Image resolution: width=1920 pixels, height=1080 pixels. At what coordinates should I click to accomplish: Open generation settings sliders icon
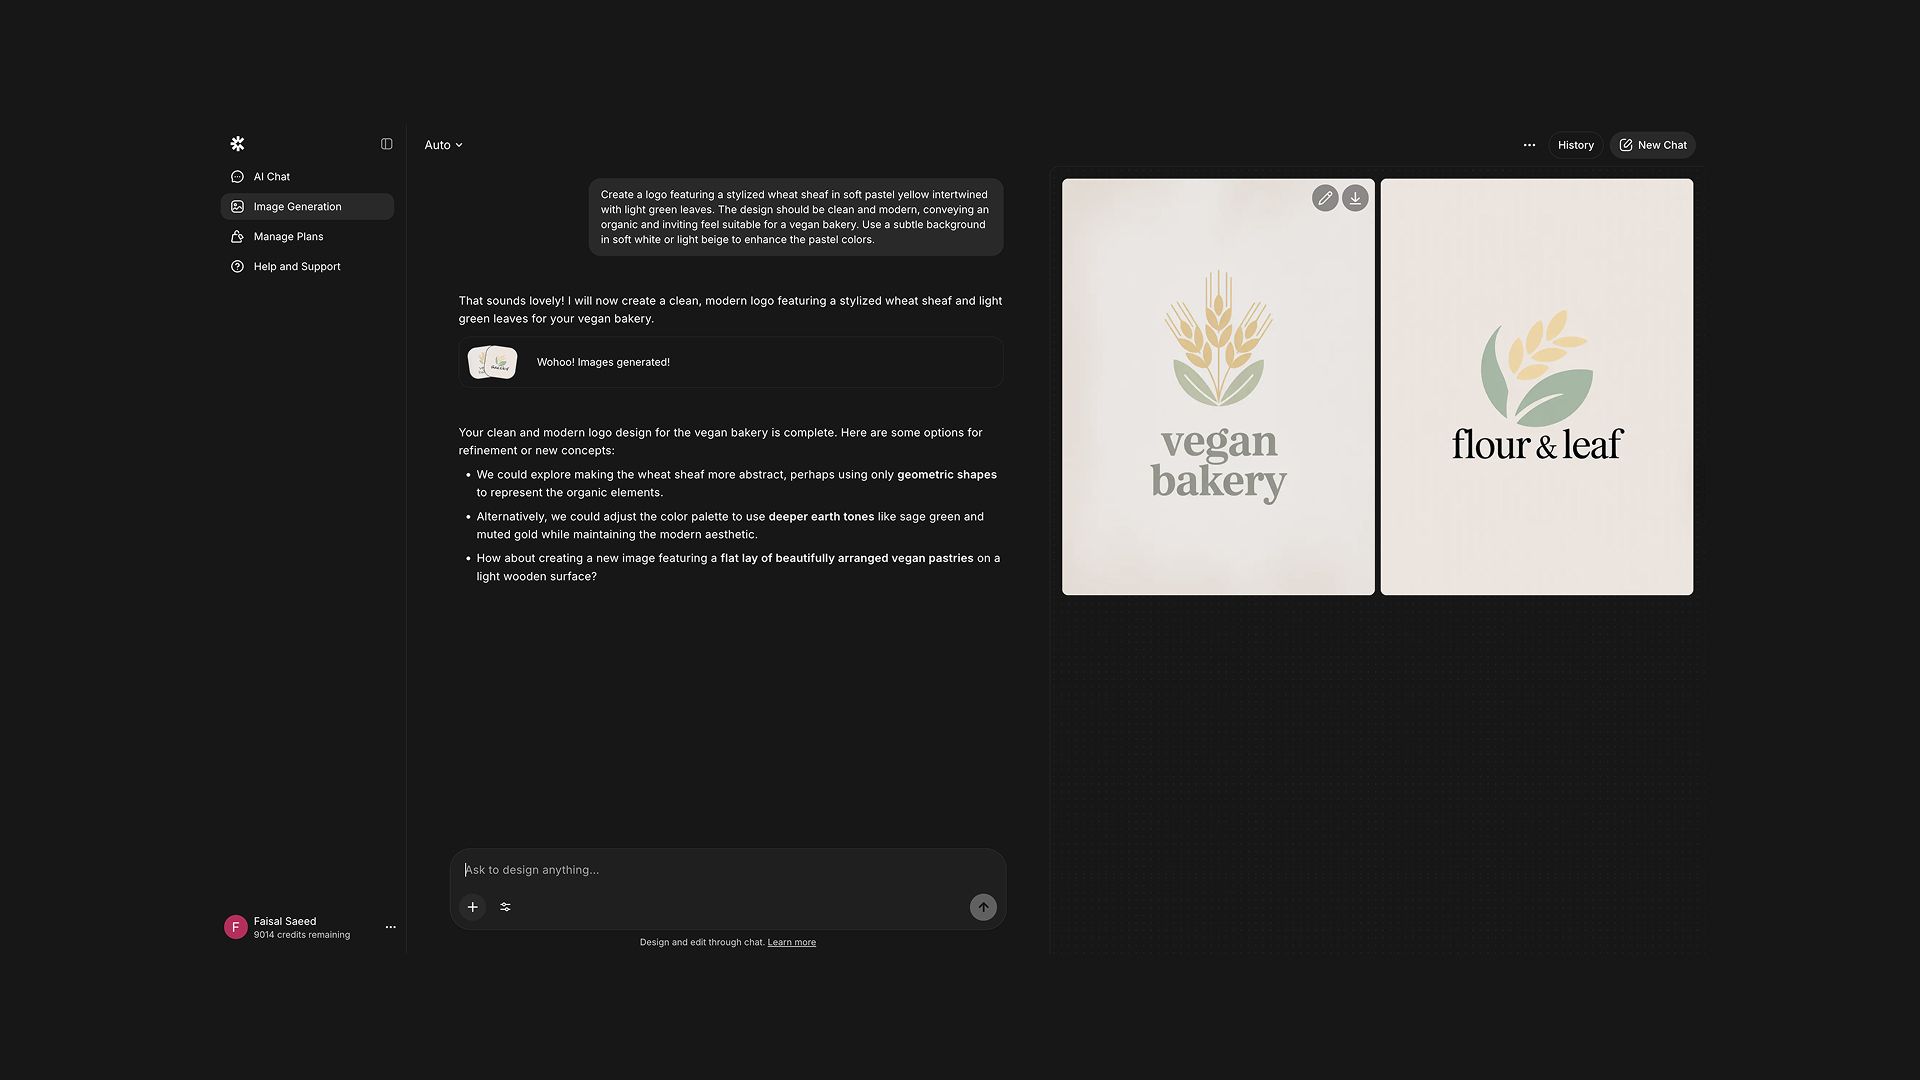[x=505, y=907]
